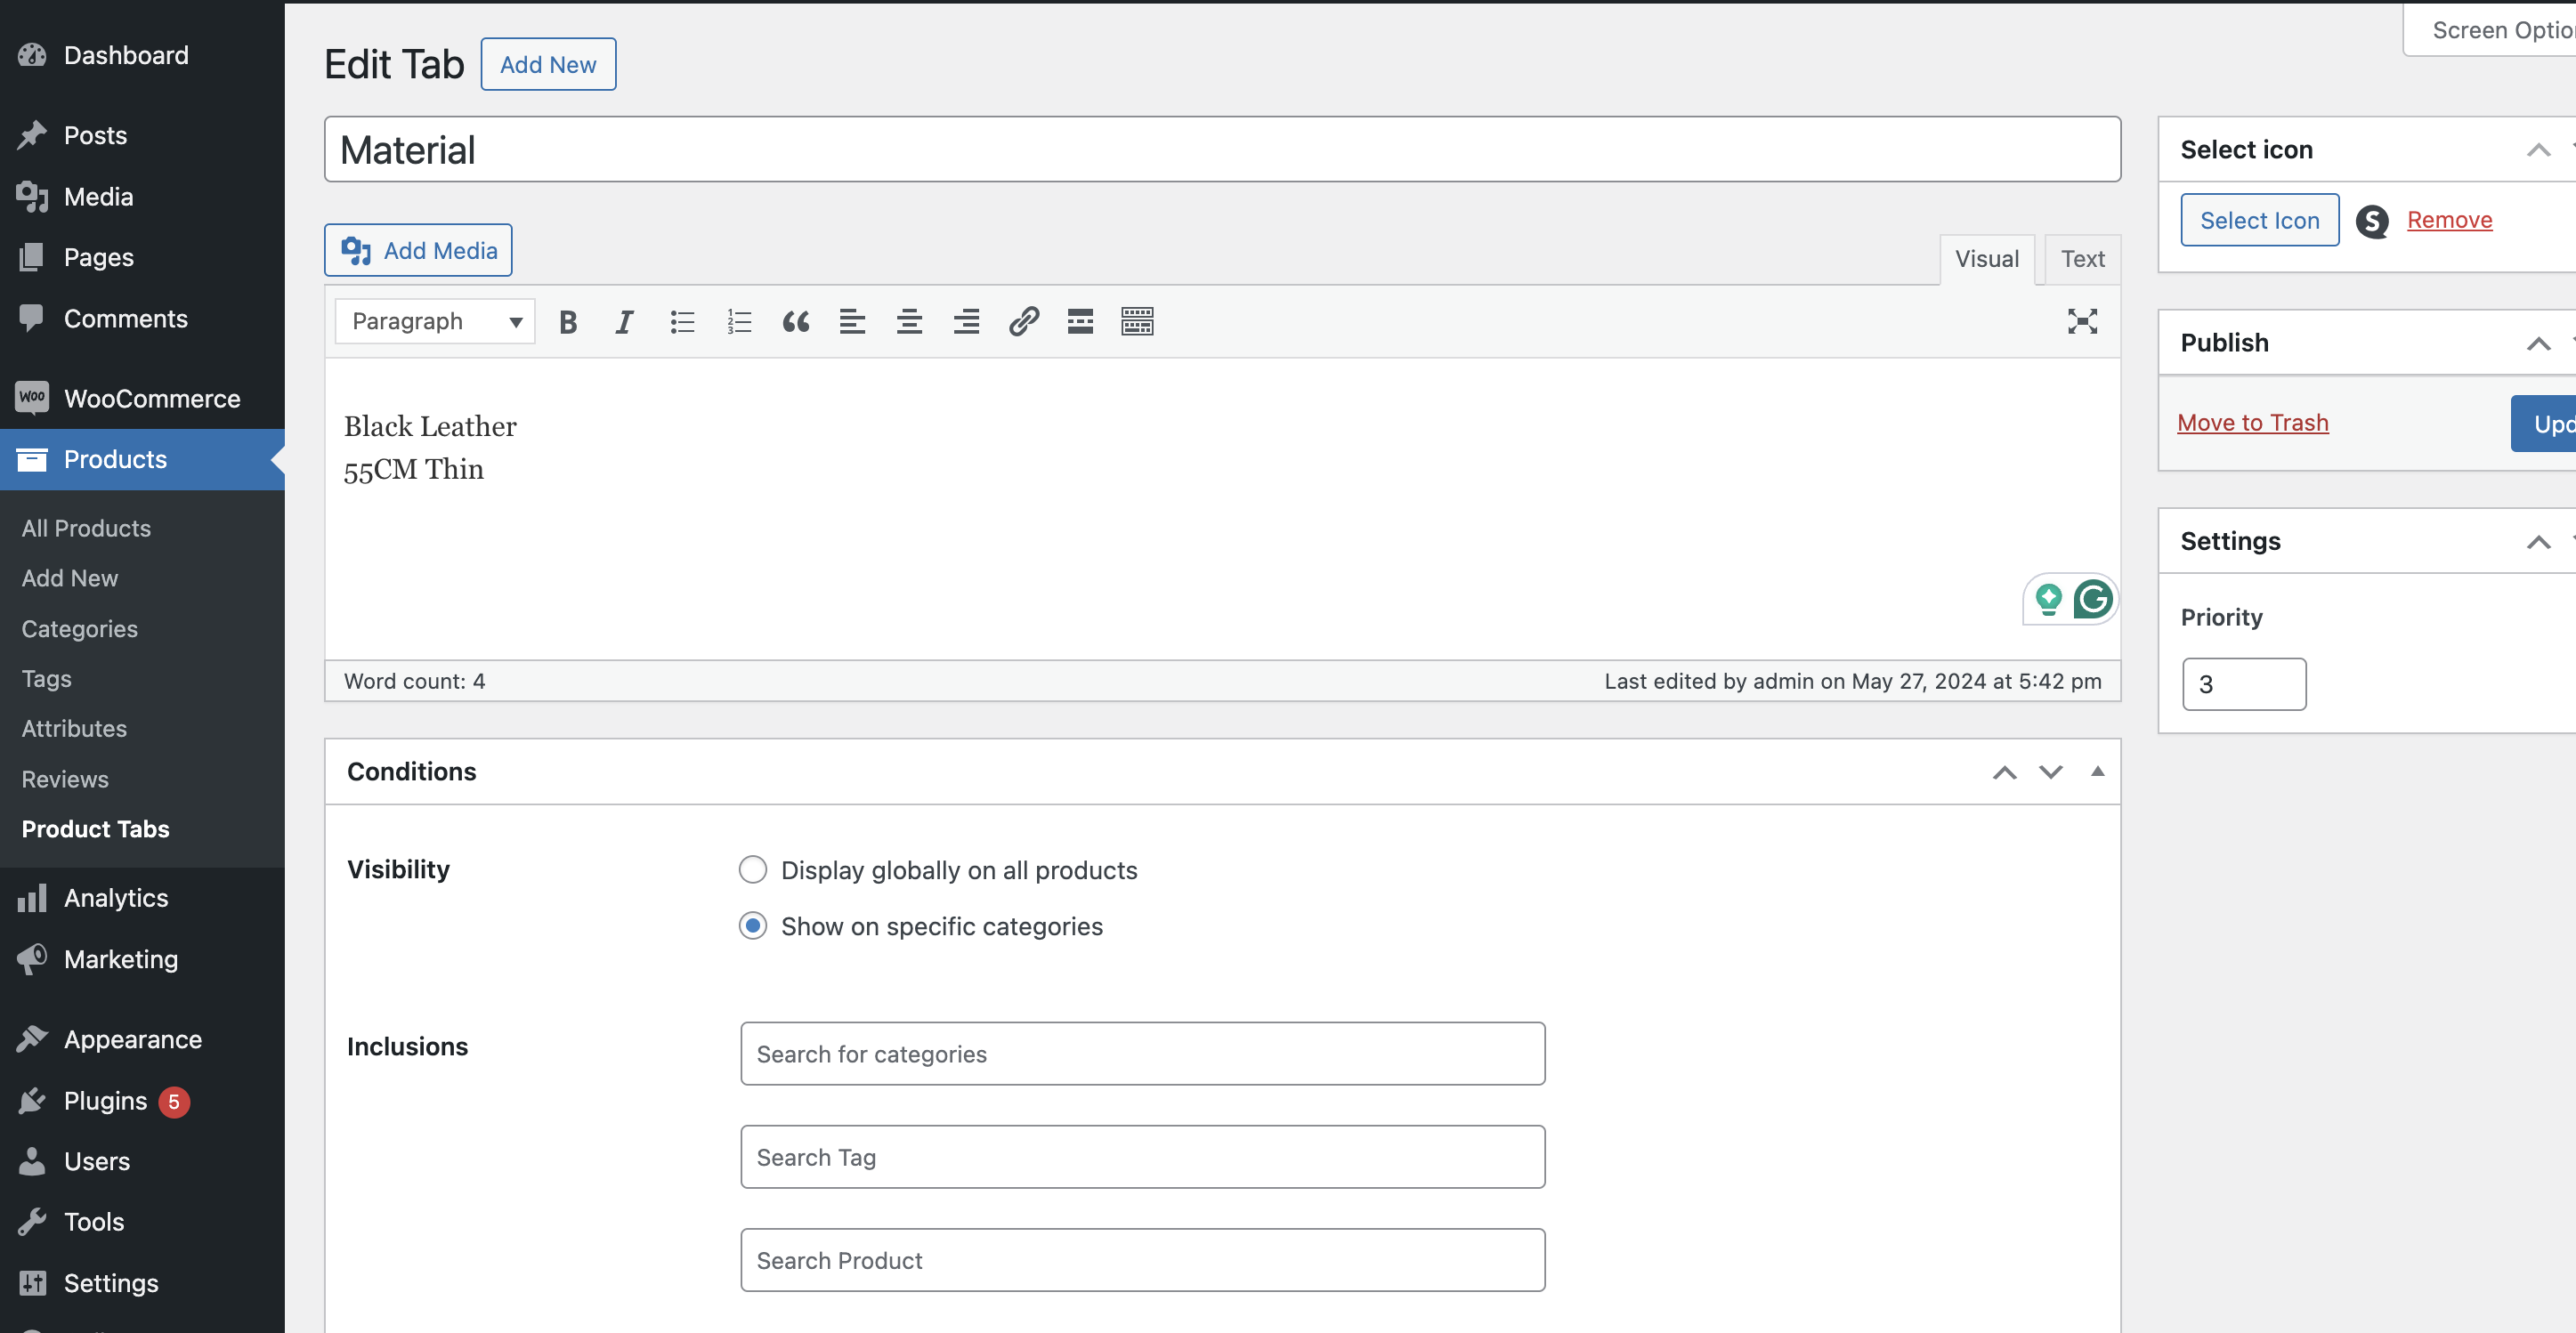Open the Paragraph format dropdown

click(x=435, y=322)
